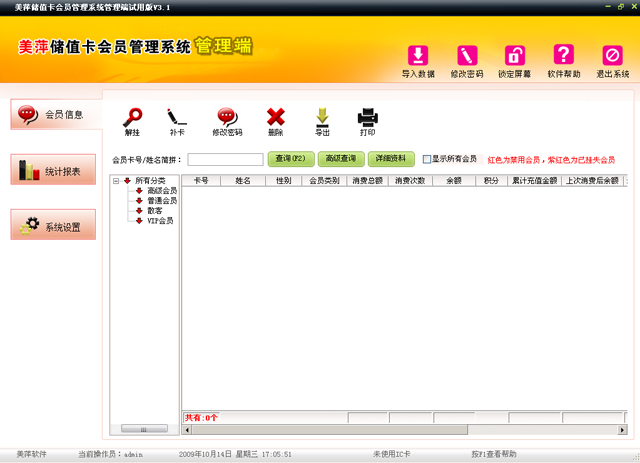Click the 锁定屏幕 lock icon

515,57
